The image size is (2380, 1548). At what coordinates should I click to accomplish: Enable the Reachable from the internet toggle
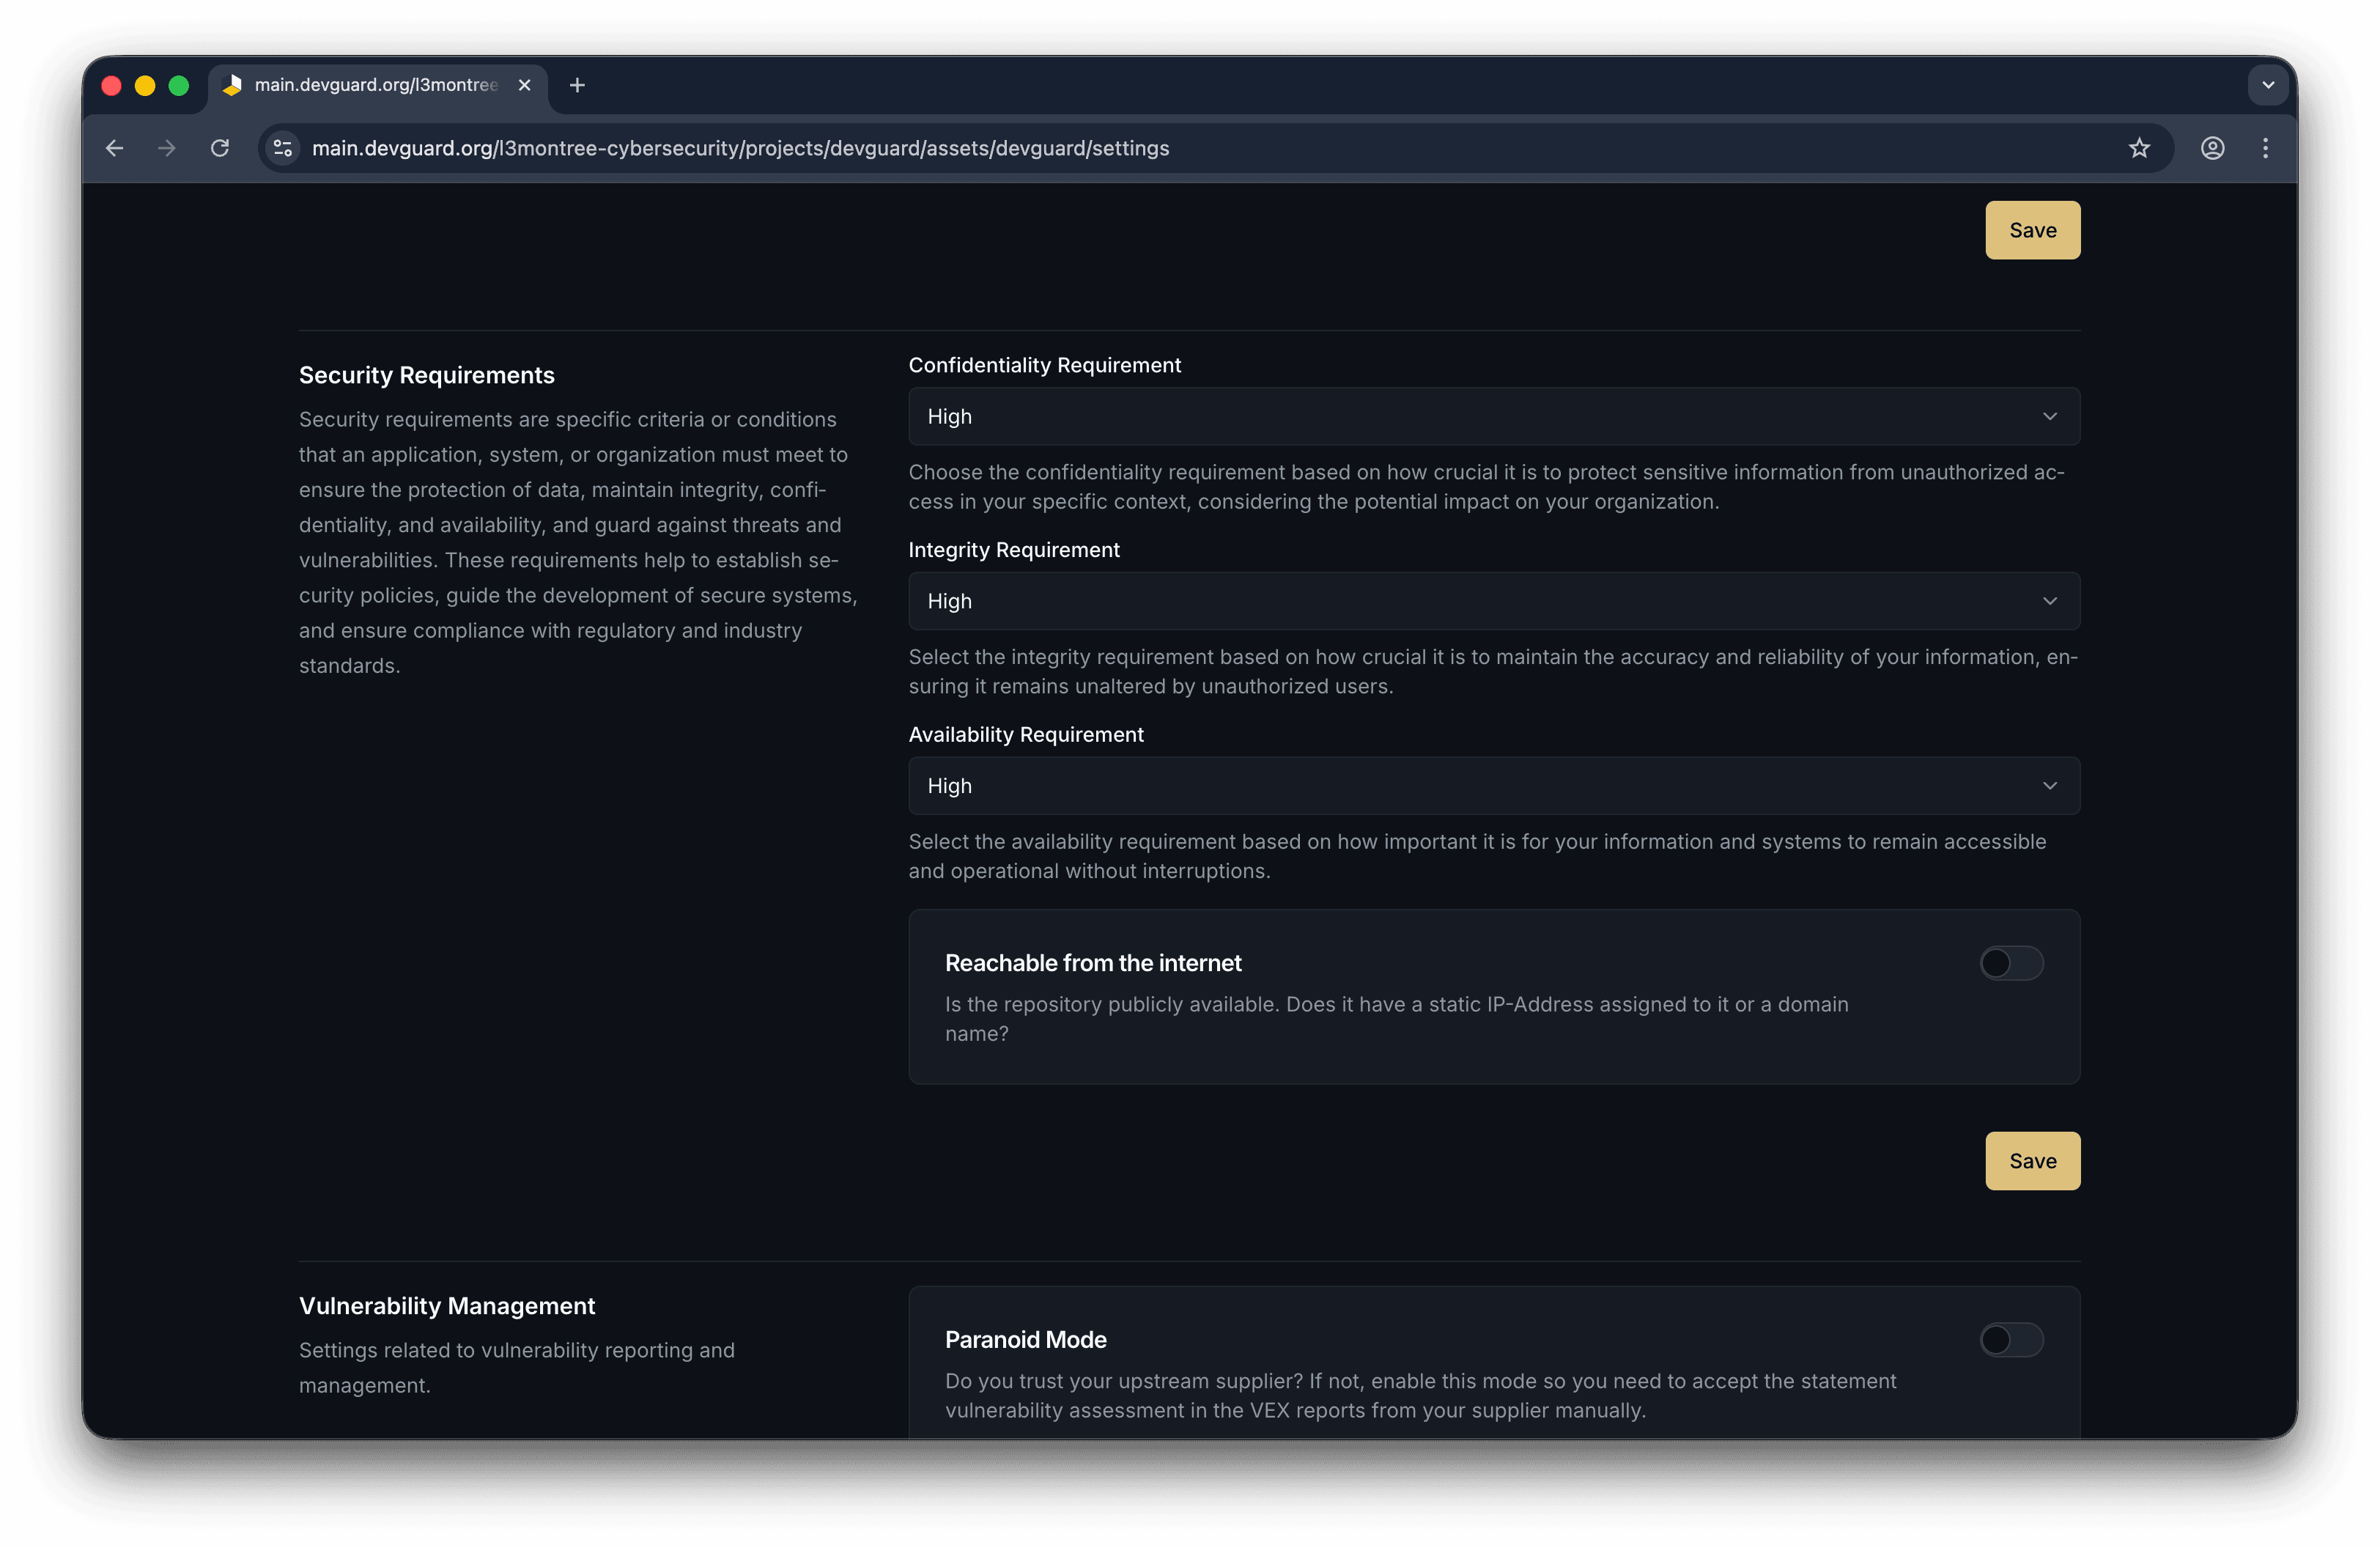pyautogui.click(x=2010, y=963)
